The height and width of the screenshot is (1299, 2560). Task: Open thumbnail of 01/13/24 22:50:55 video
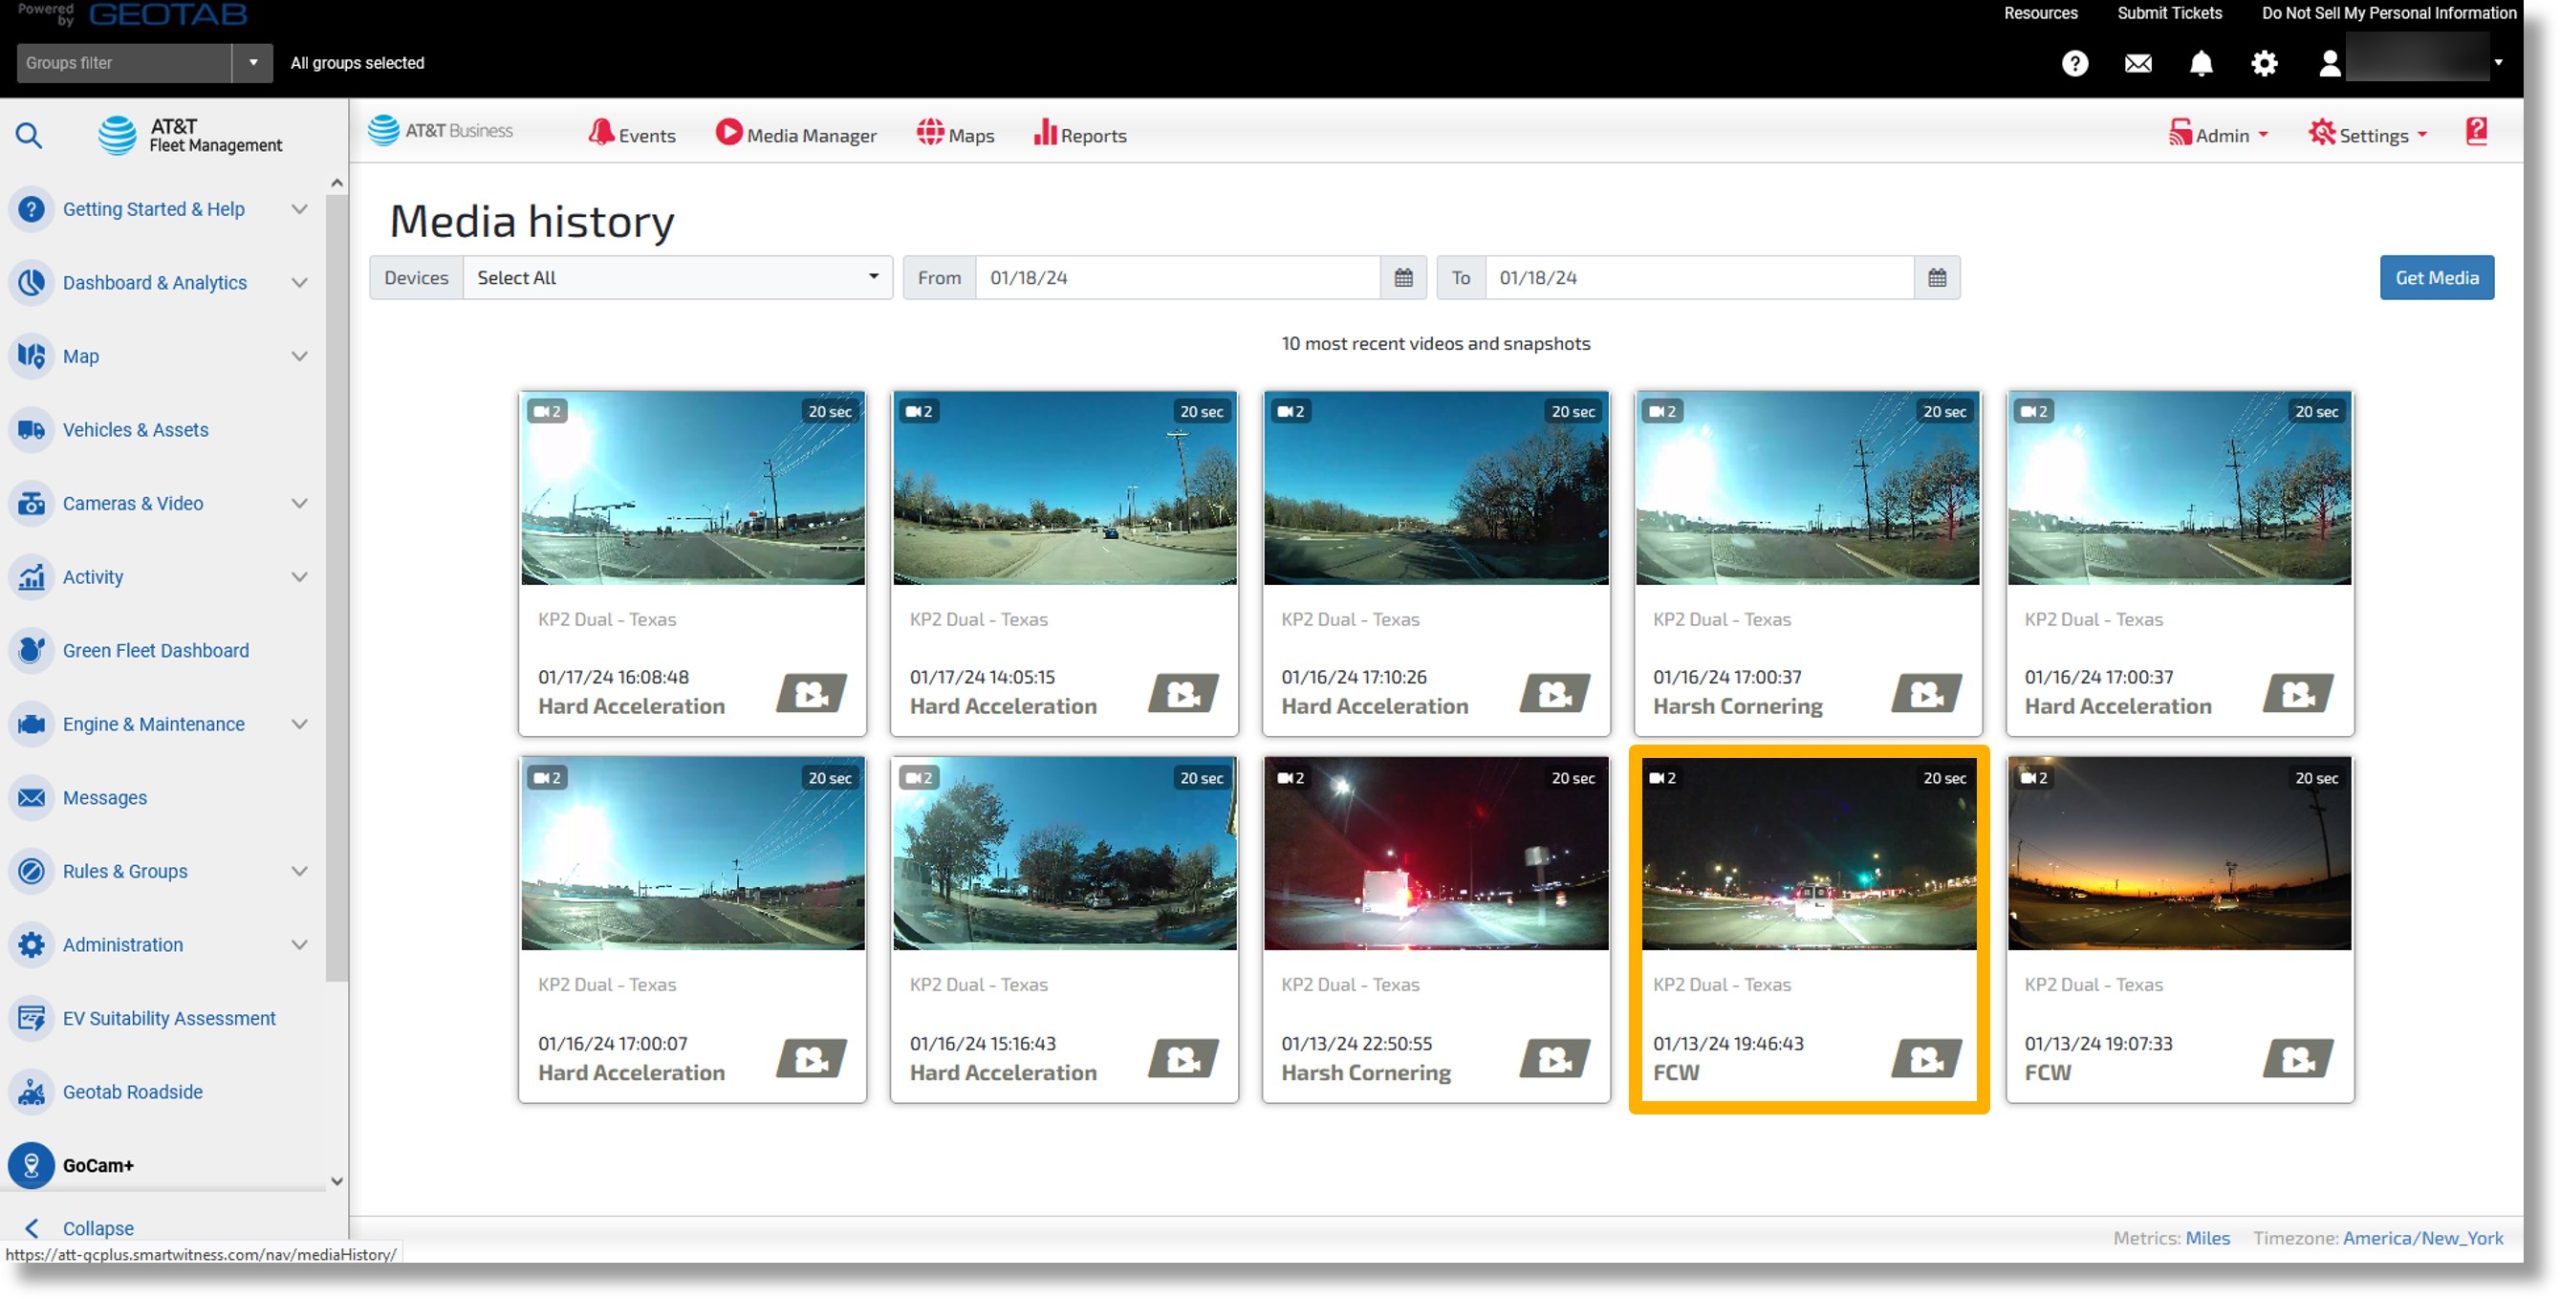tap(1436, 853)
